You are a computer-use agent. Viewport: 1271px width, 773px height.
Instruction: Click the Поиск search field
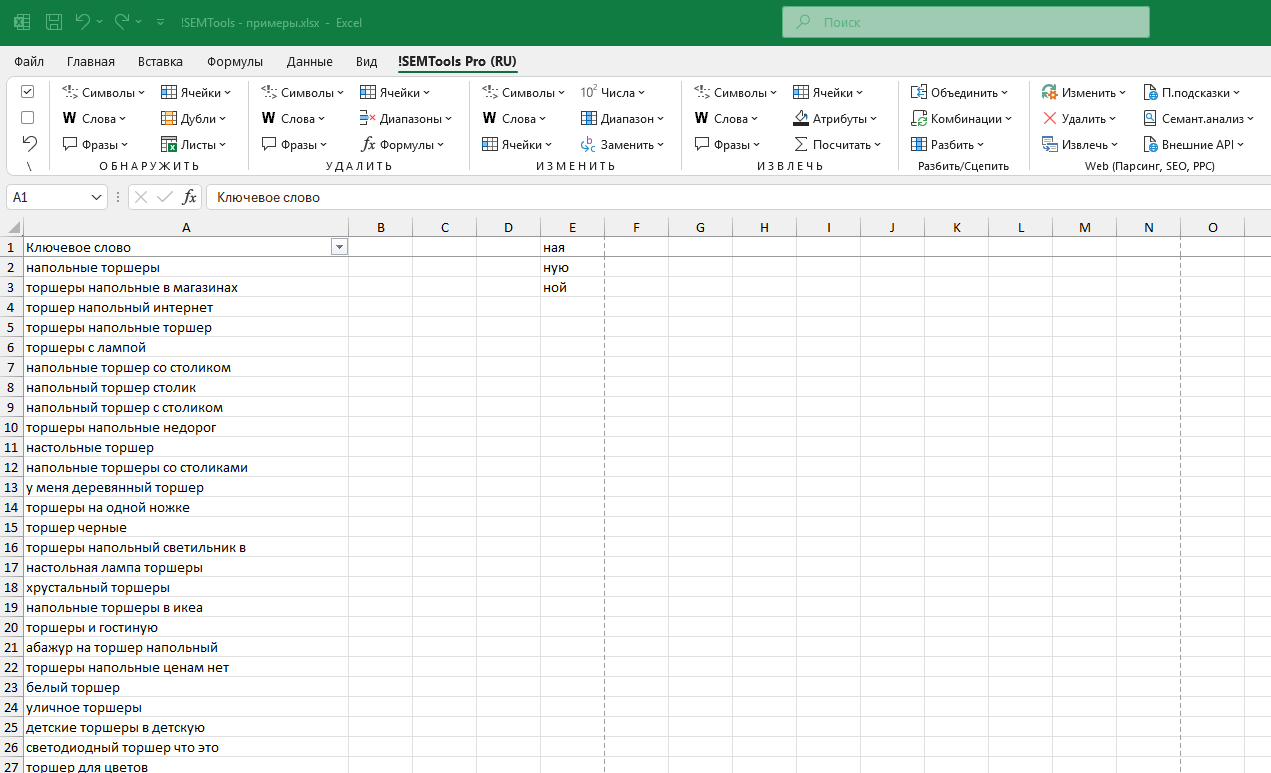[965, 22]
